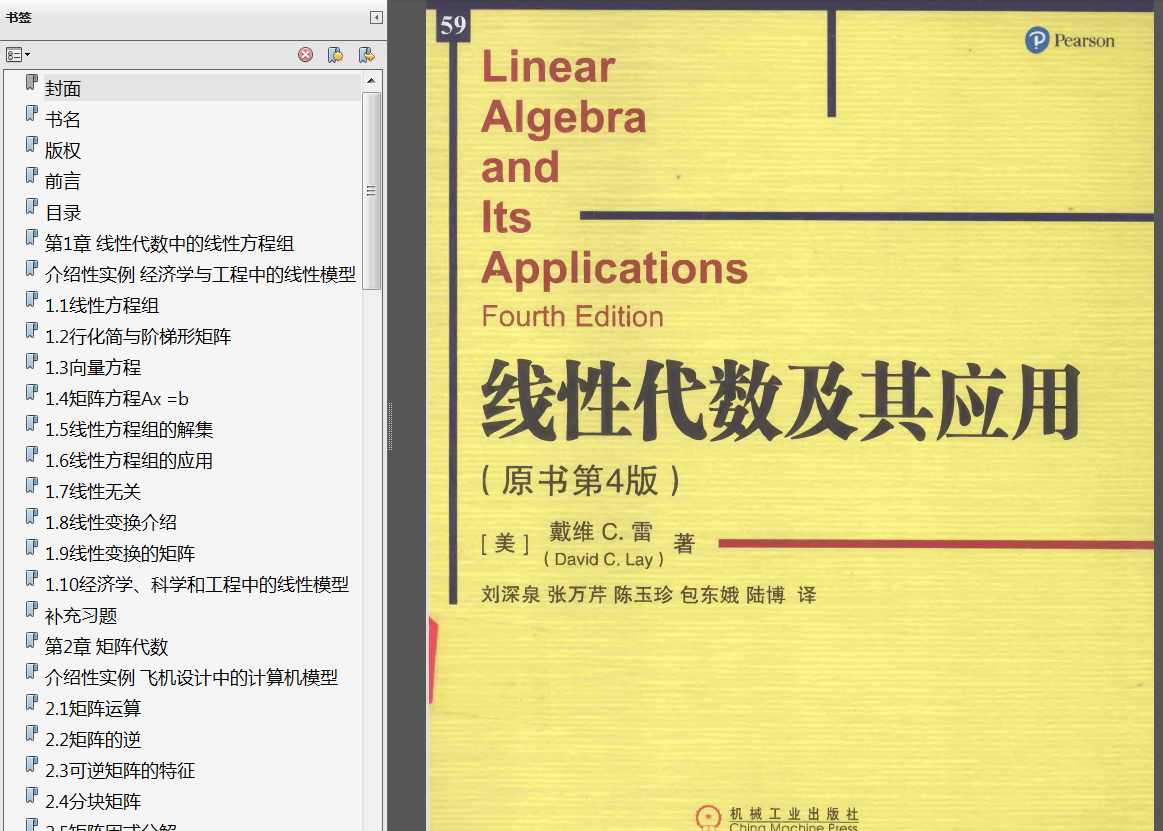Jump to the 版权 bookmark
The height and width of the screenshot is (831, 1163).
63,151
